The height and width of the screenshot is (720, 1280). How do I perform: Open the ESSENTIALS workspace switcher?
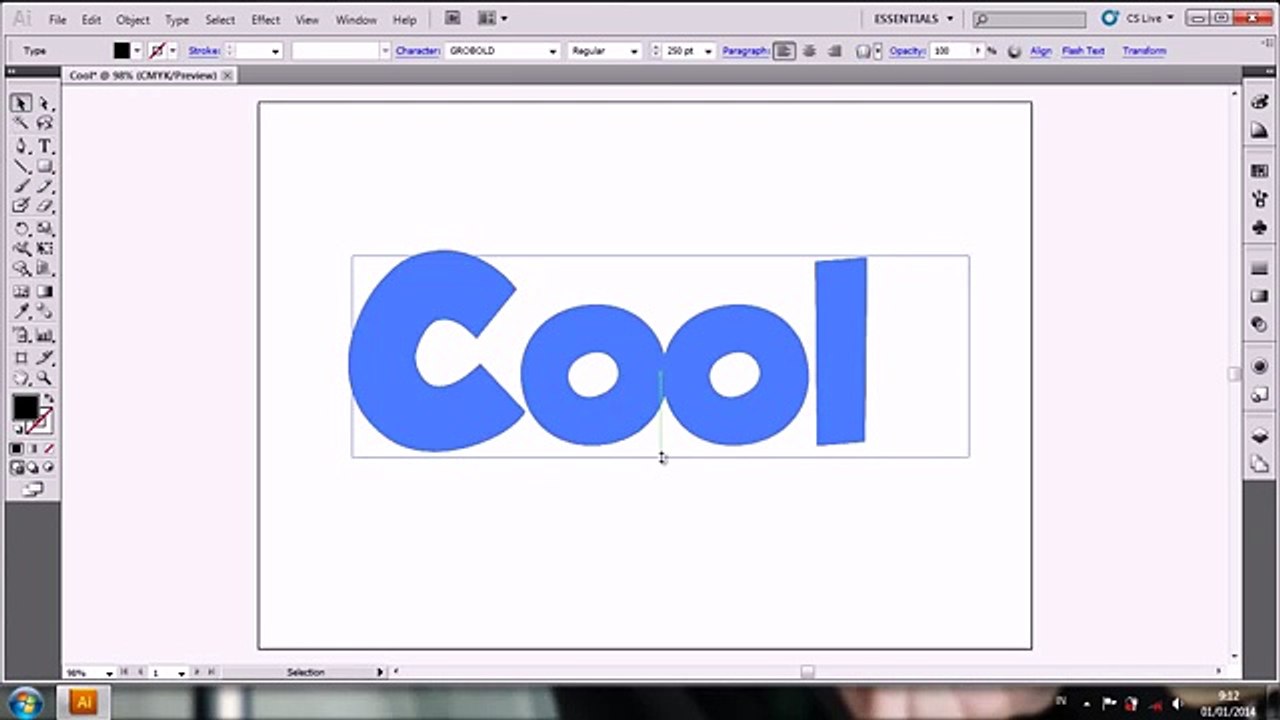point(913,19)
